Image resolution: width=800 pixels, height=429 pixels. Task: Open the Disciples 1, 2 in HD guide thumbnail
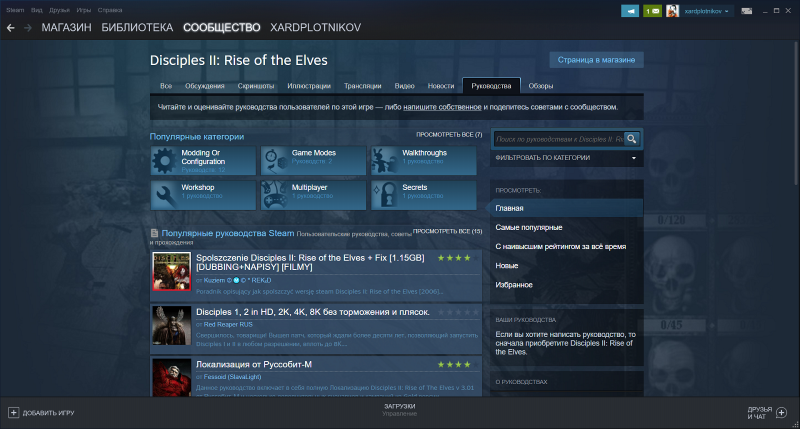171,325
